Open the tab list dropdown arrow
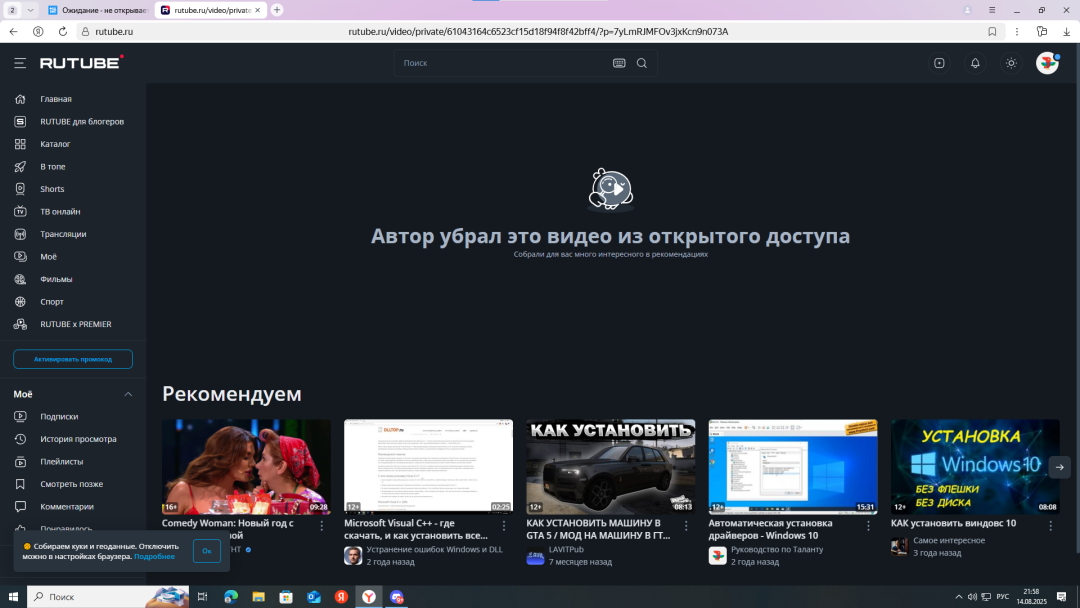Screen dimensions: 1080x608 coord(30,10)
